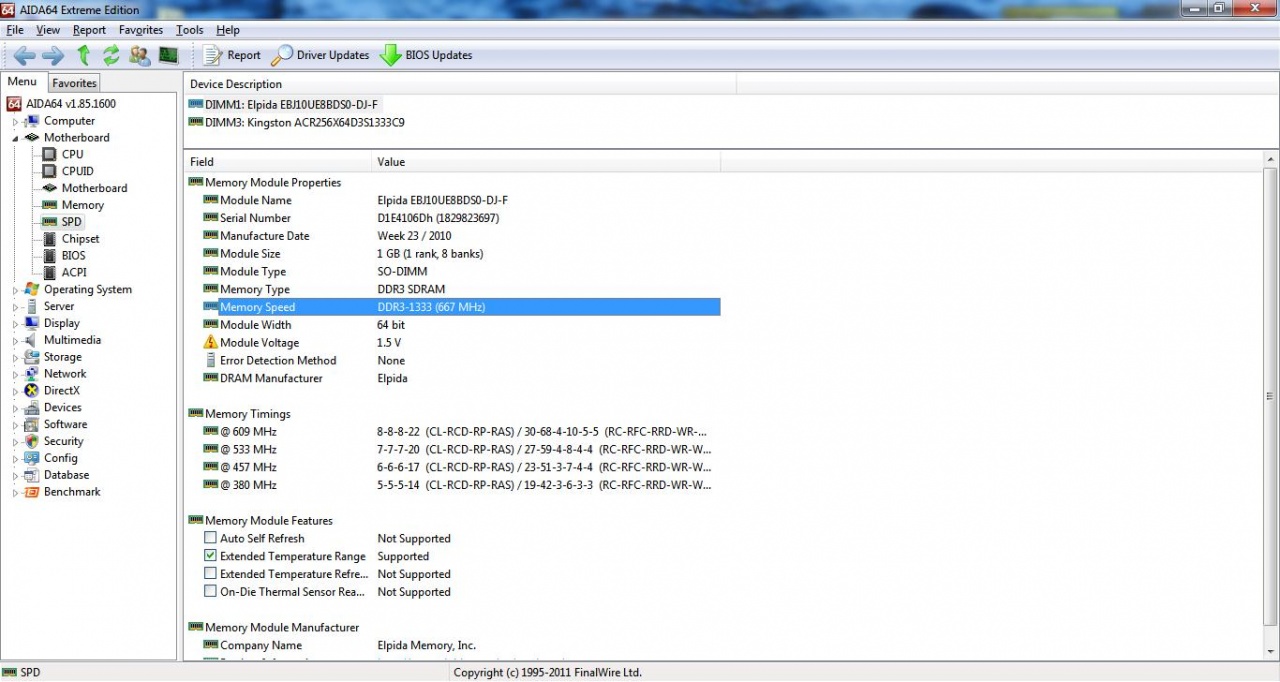Open the Report menu
The width and height of the screenshot is (1280, 682).
click(89, 30)
